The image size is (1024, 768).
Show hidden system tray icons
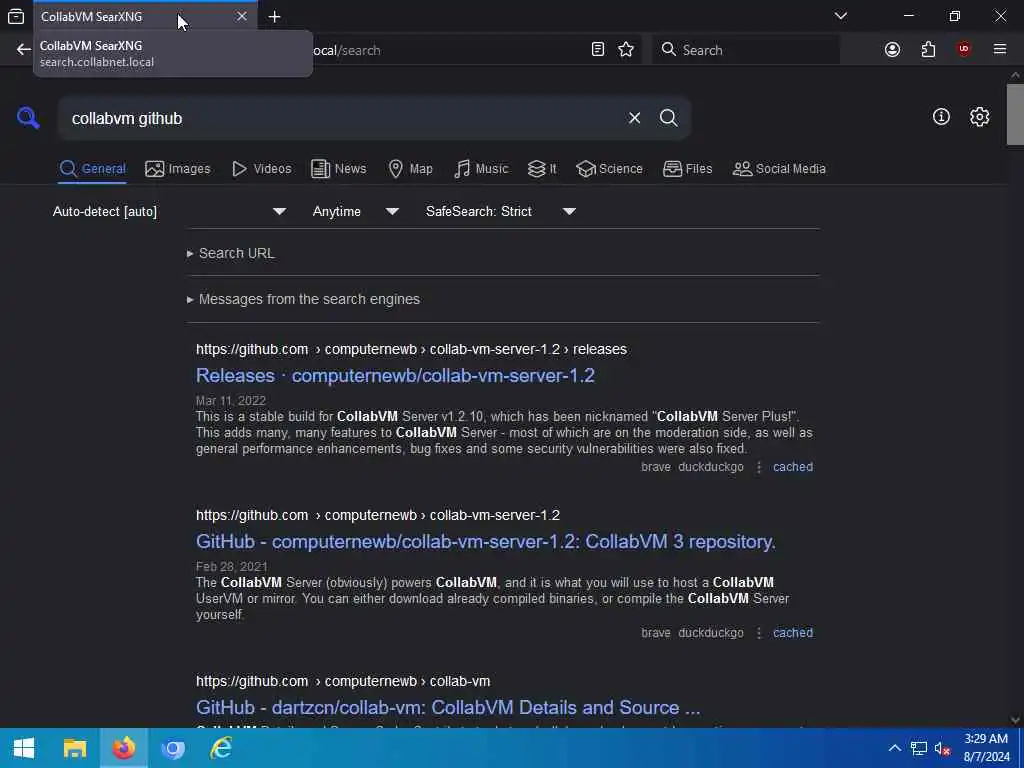[894, 748]
